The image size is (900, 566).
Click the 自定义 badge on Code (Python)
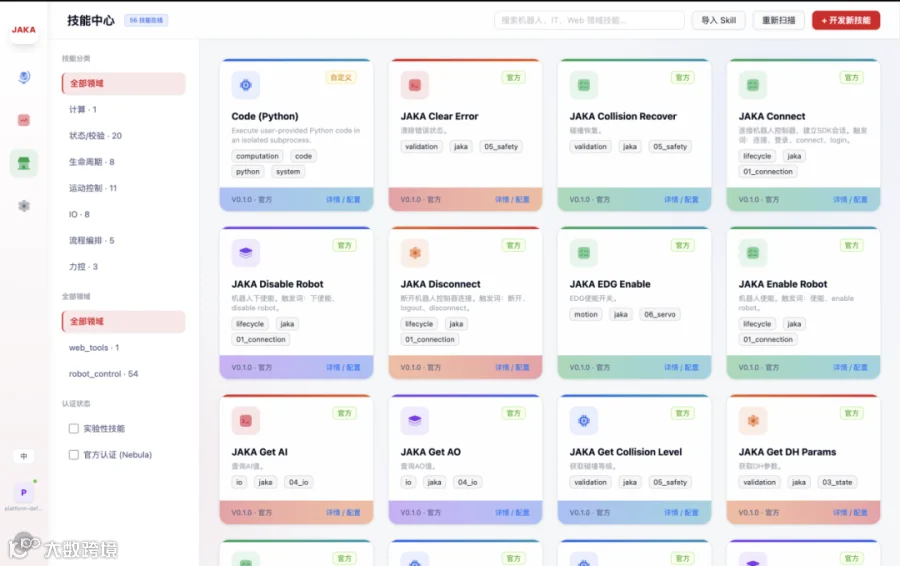point(341,77)
